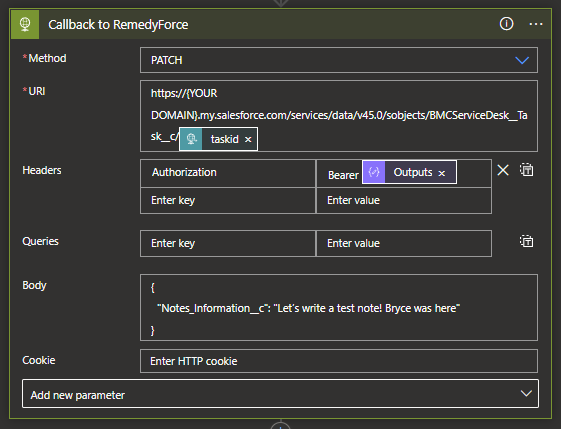The height and width of the screenshot is (429, 561).
Task: Select the Outputs expression token
Action: click(x=409, y=172)
